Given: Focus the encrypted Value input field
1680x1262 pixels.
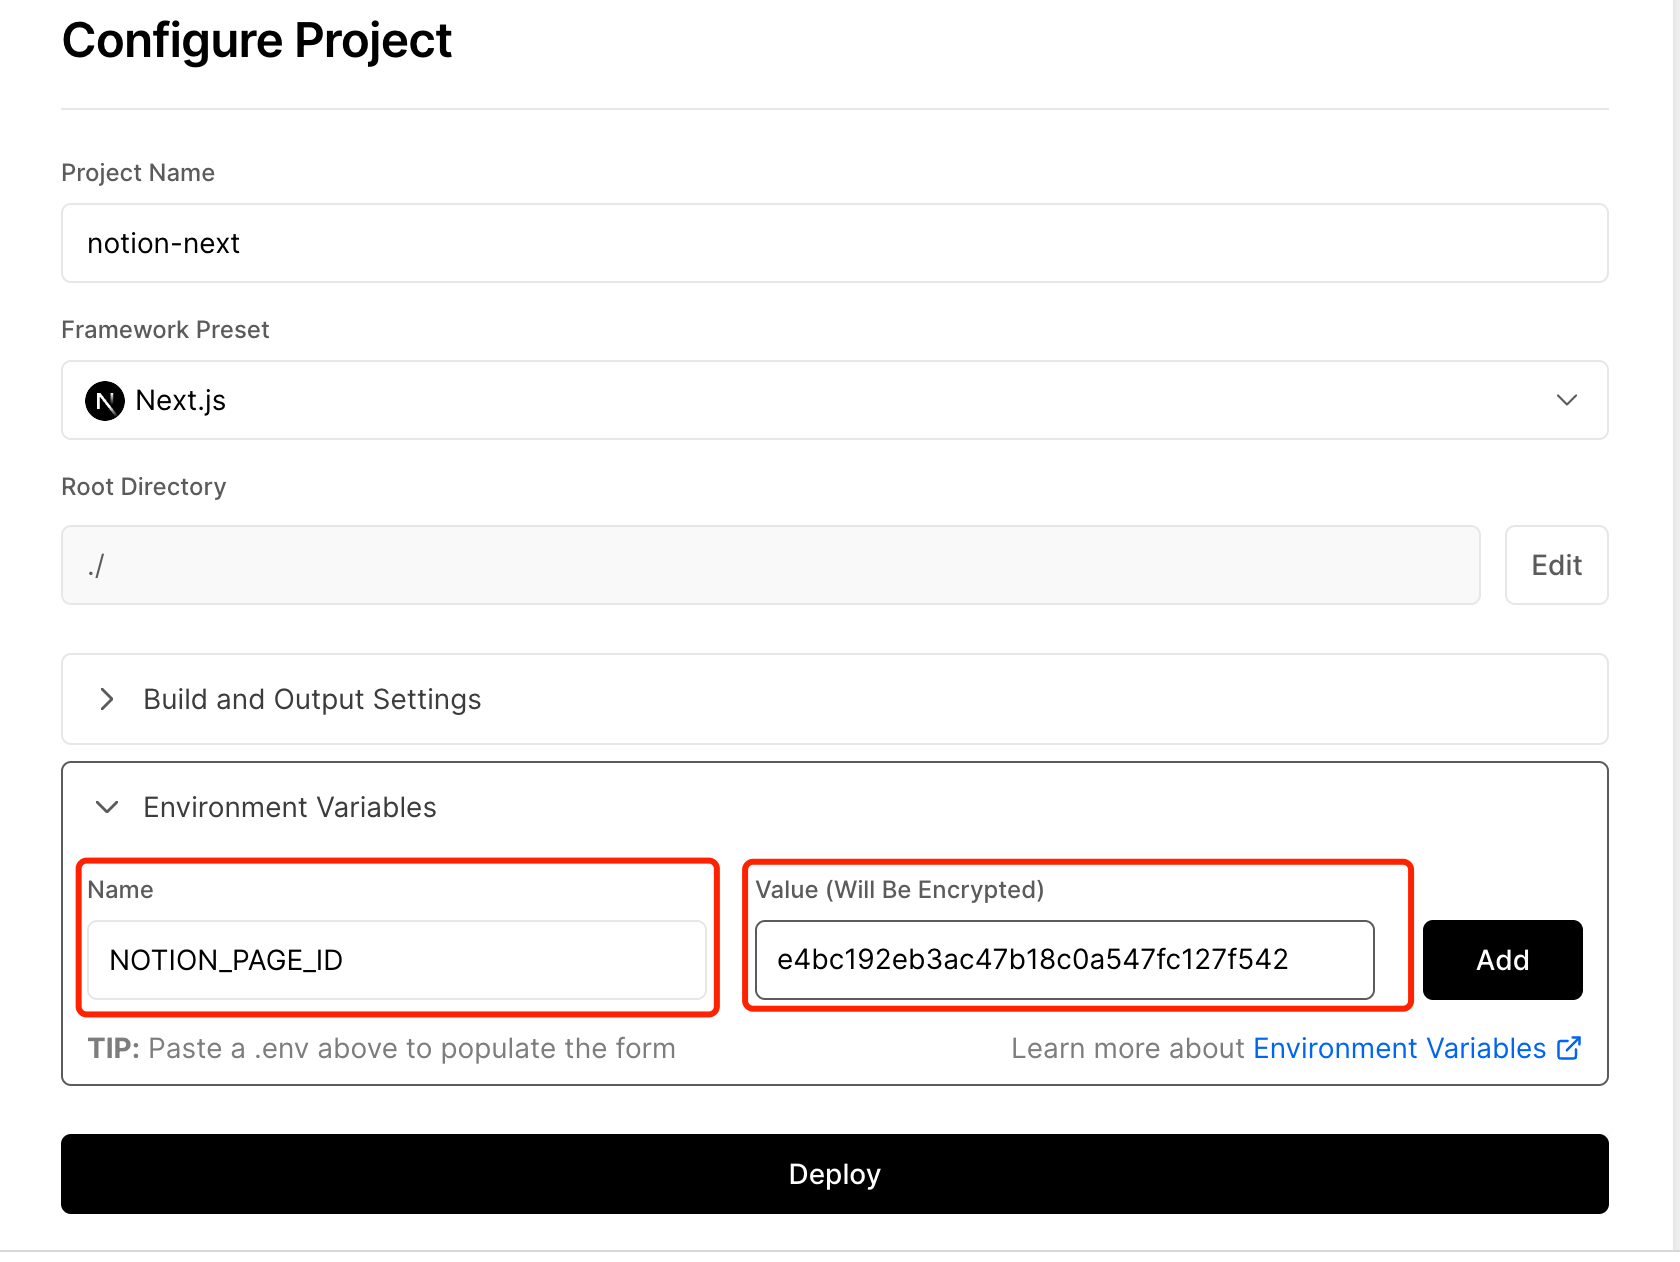Looking at the screenshot, I should [1064, 960].
